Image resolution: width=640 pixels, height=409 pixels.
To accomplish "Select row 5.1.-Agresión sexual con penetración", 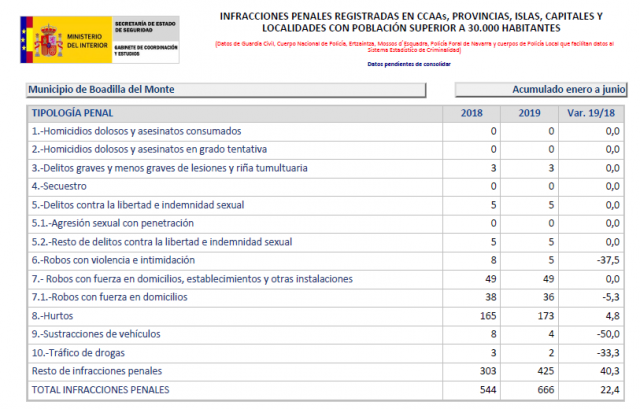I will click(325, 223).
